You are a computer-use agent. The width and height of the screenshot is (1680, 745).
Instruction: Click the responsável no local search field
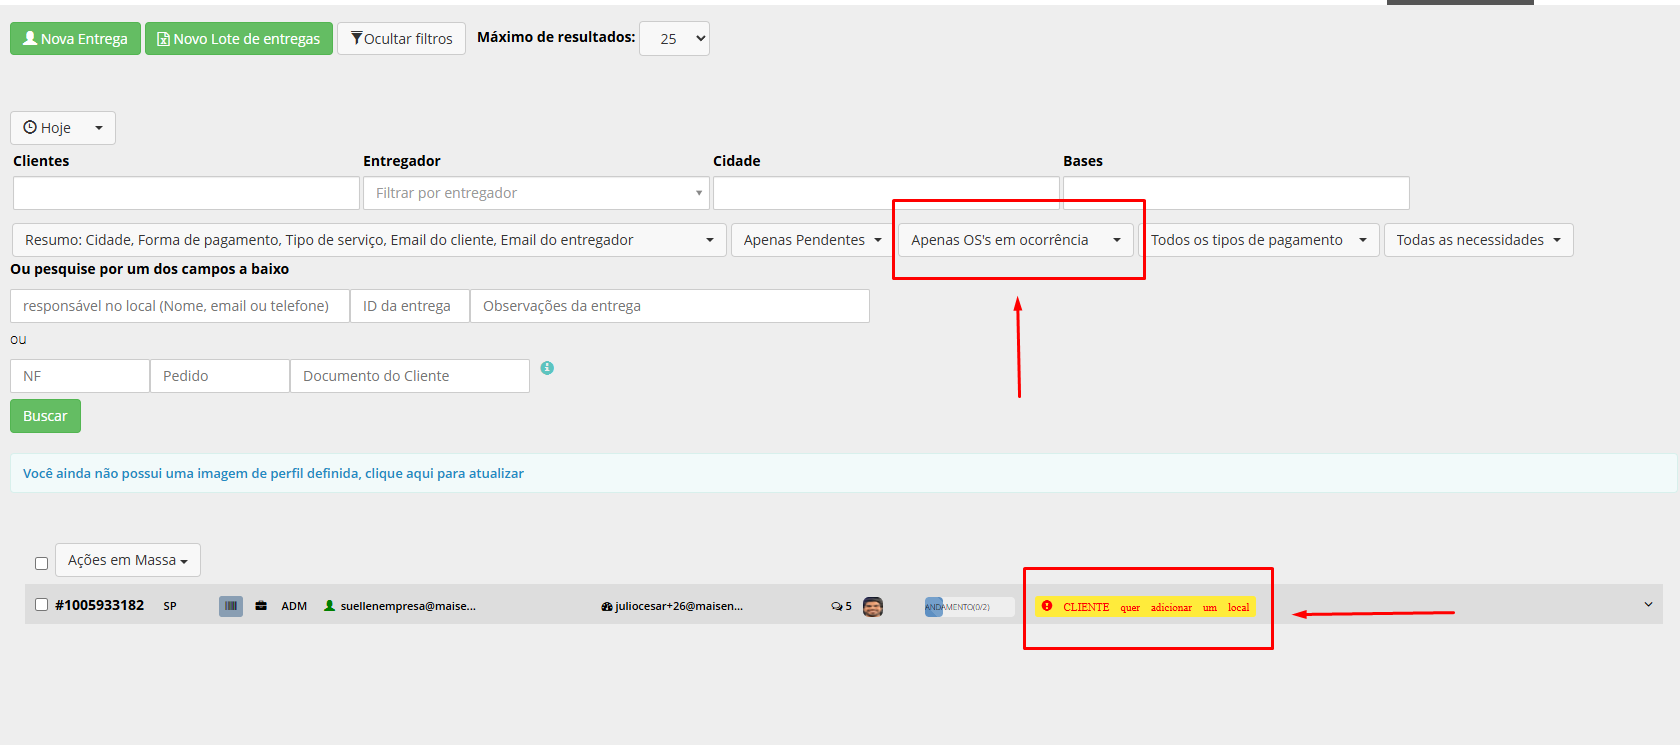[180, 306]
